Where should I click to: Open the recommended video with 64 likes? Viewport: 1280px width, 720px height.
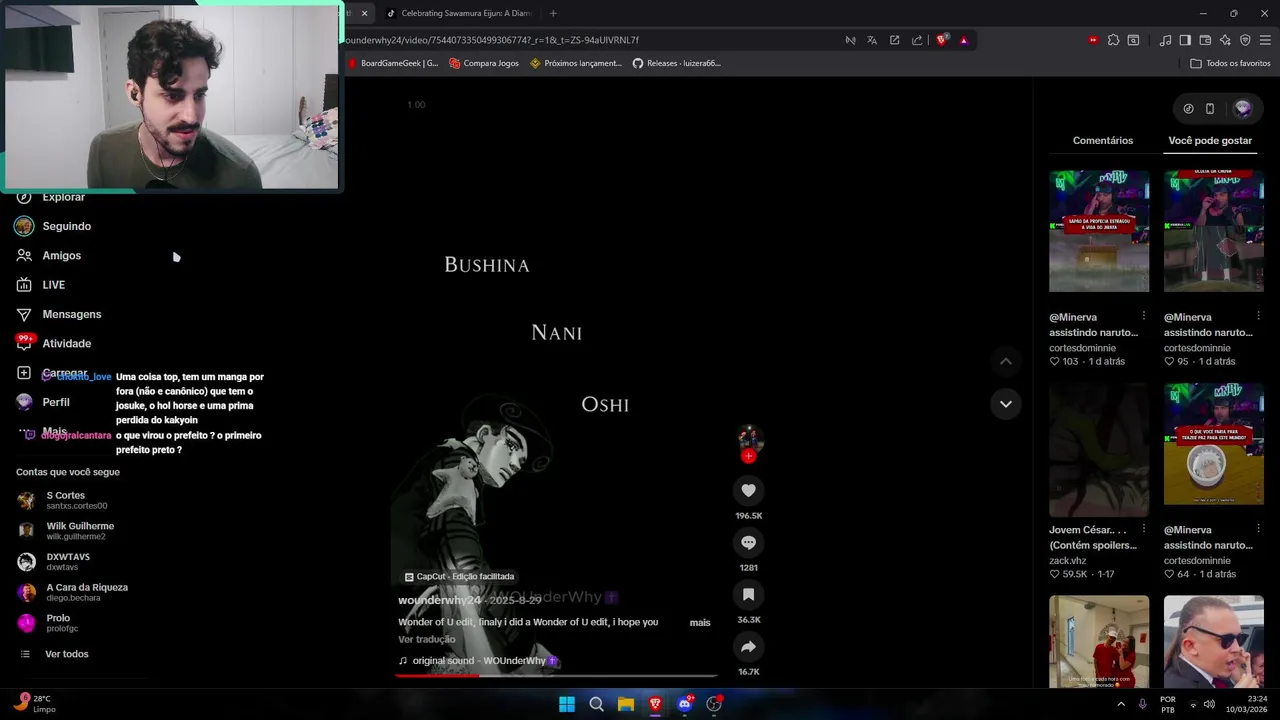point(1213,444)
